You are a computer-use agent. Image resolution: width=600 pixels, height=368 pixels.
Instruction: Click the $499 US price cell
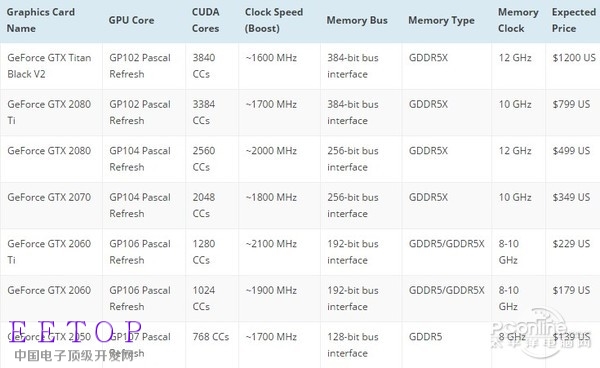[x=571, y=151]
